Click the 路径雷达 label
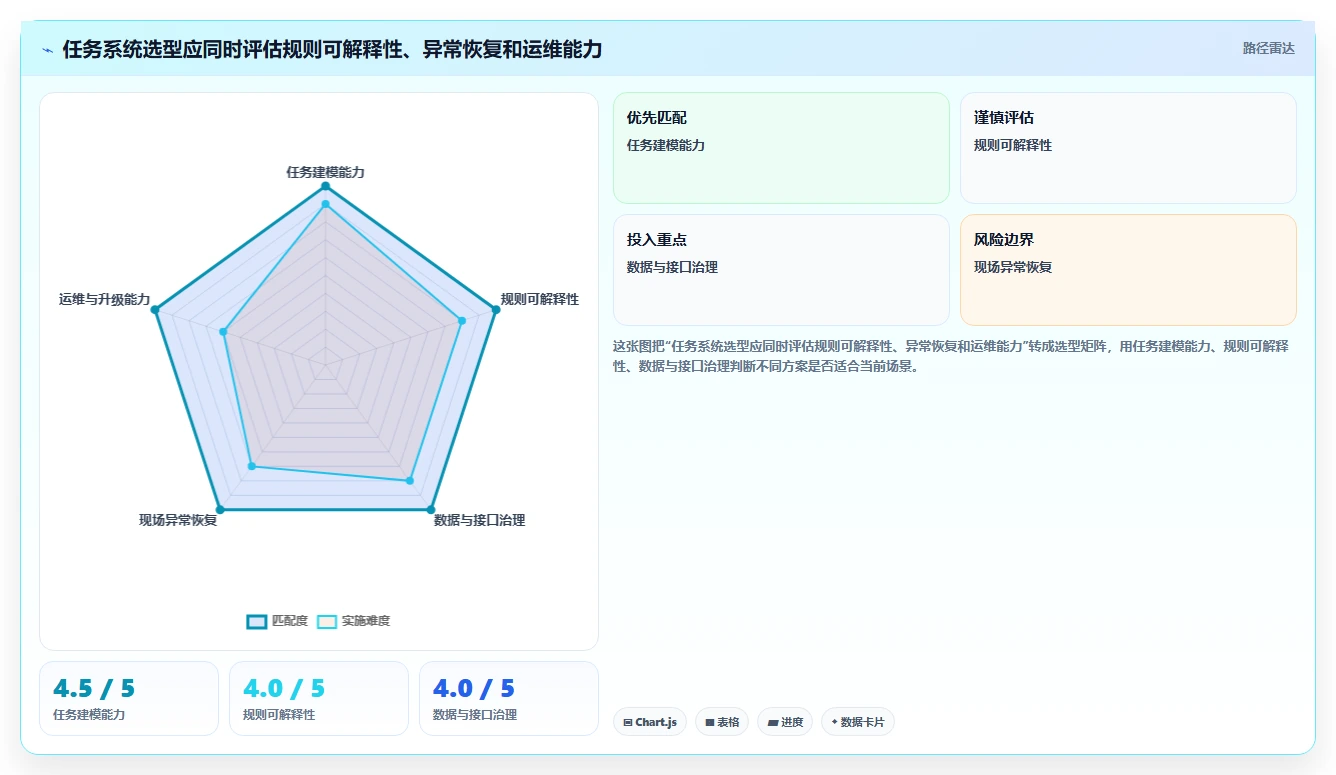This screenshot has height=775, width=1336. pos(1269,48)
